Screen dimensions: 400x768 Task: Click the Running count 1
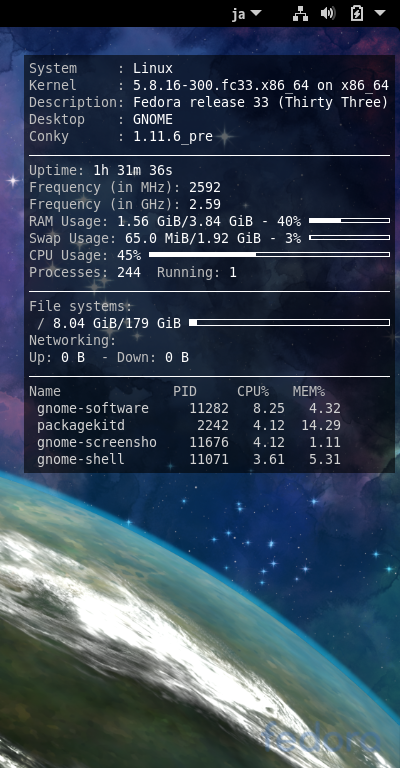(x=233, y=272)
